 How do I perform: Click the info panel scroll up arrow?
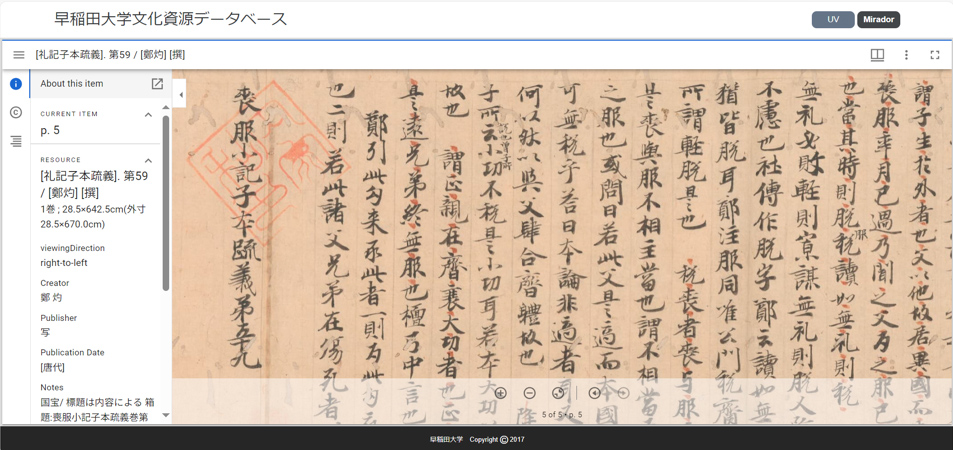[166, 108]
